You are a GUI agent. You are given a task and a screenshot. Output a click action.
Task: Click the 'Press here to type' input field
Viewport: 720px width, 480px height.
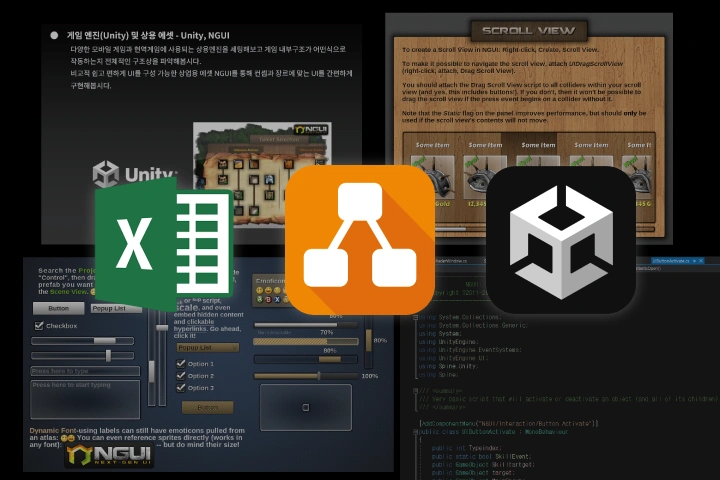coord(85,371)
